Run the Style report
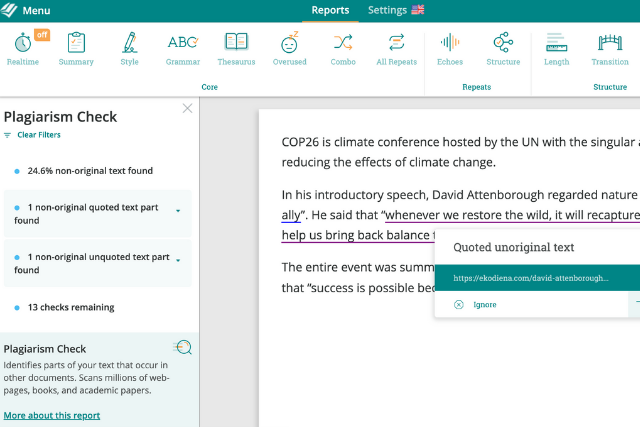640x427 pixels. [129, 48]
